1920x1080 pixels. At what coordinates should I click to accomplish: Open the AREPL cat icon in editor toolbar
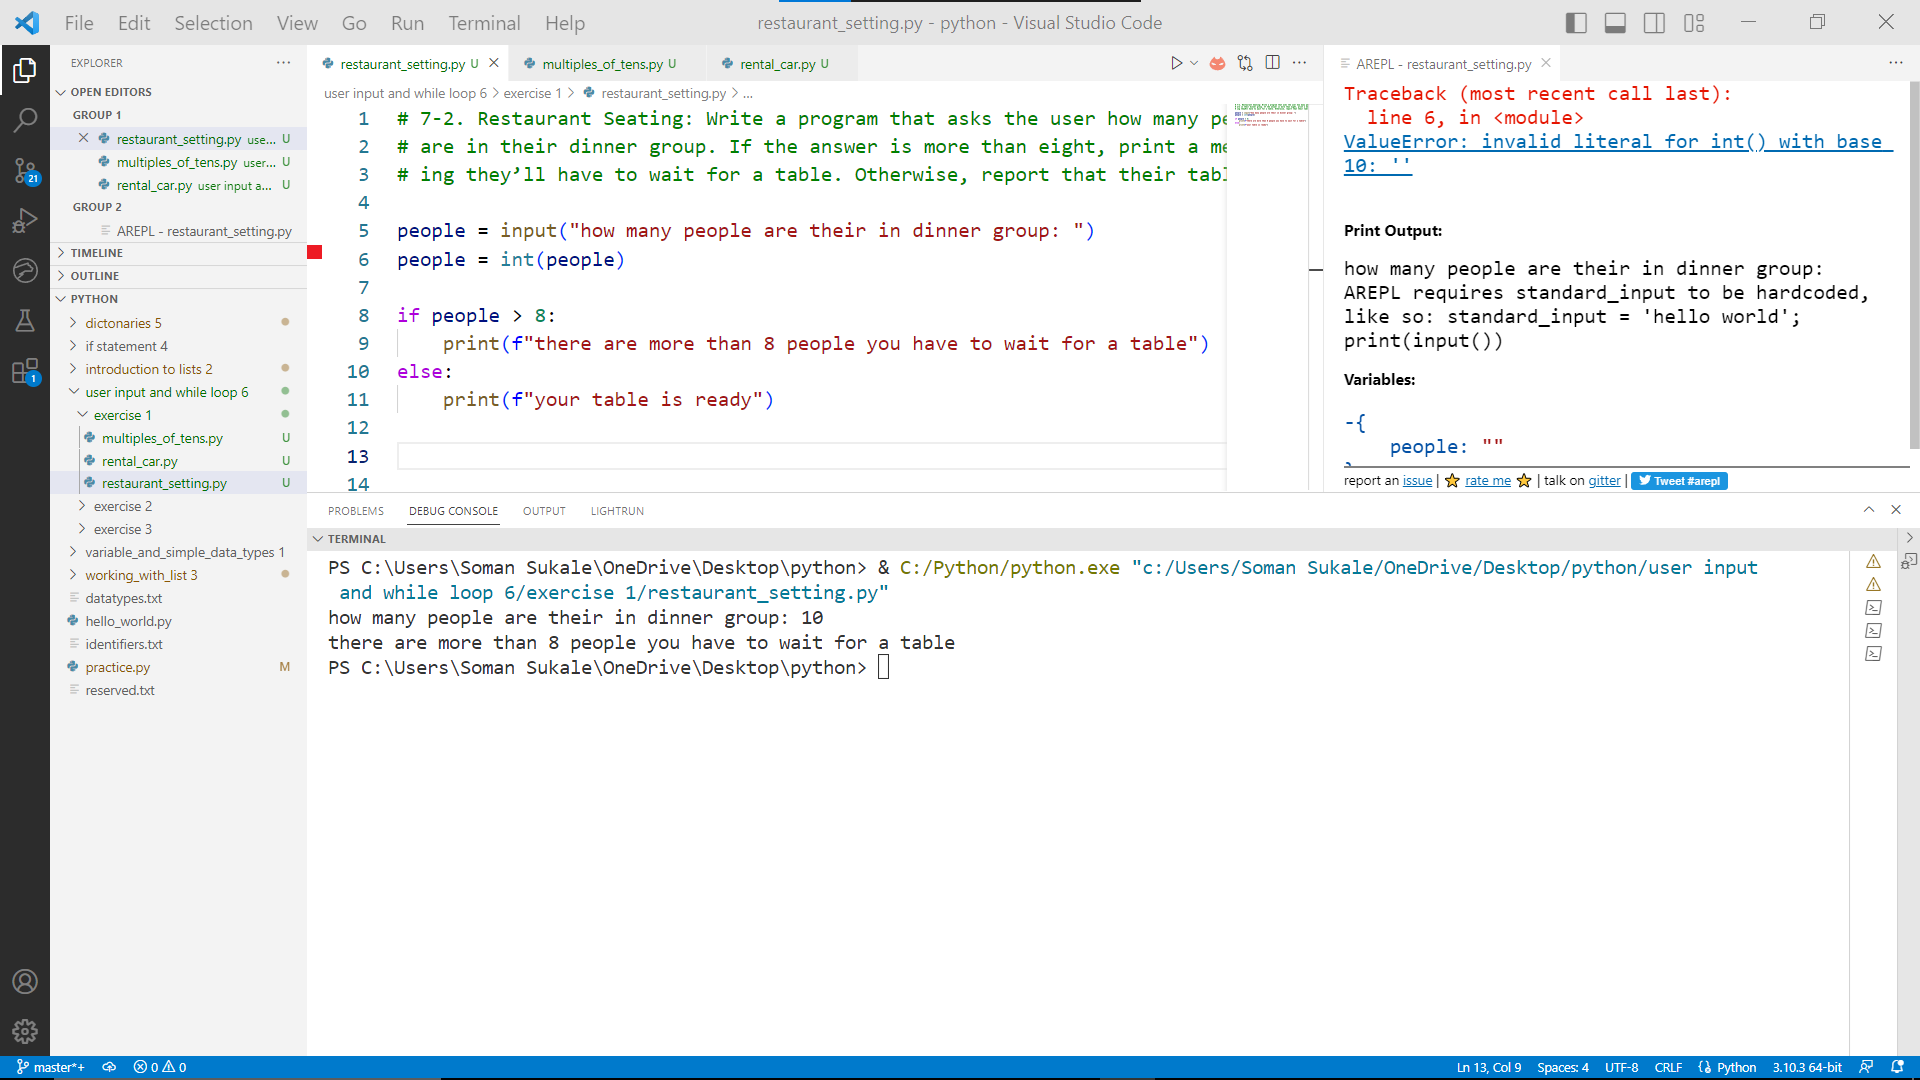point(1217,62)
